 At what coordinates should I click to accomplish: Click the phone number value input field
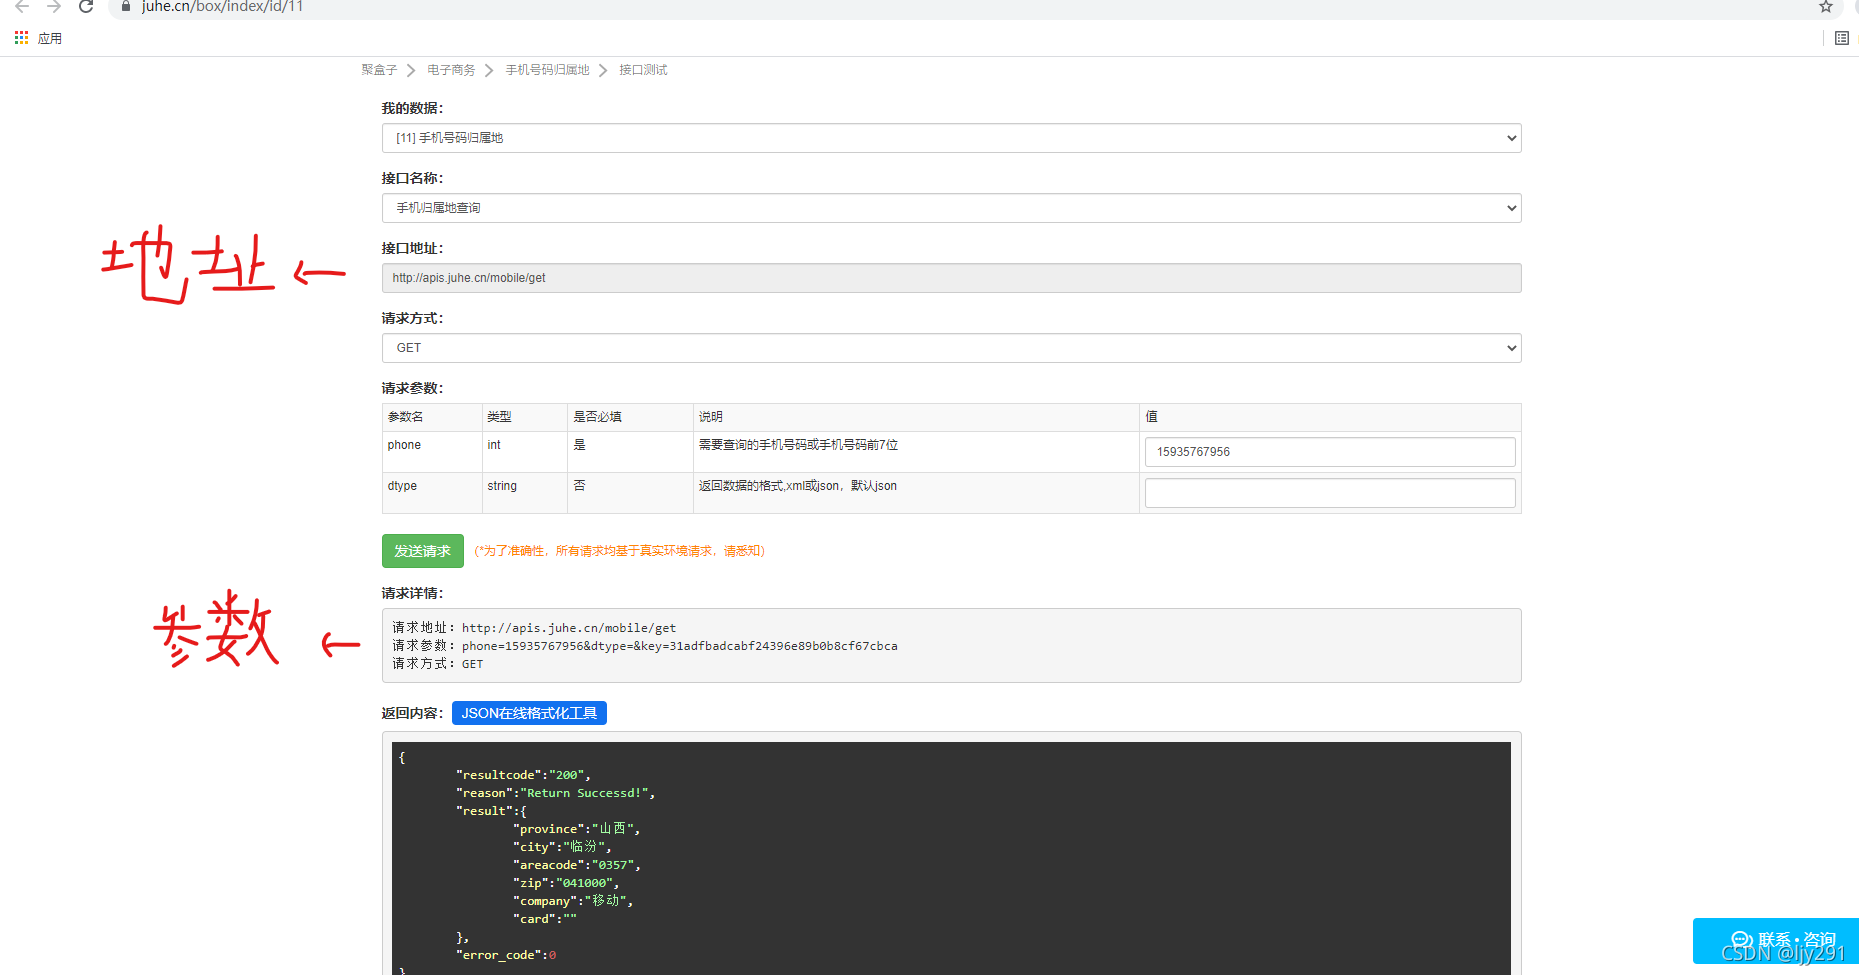coord(1329,451)
